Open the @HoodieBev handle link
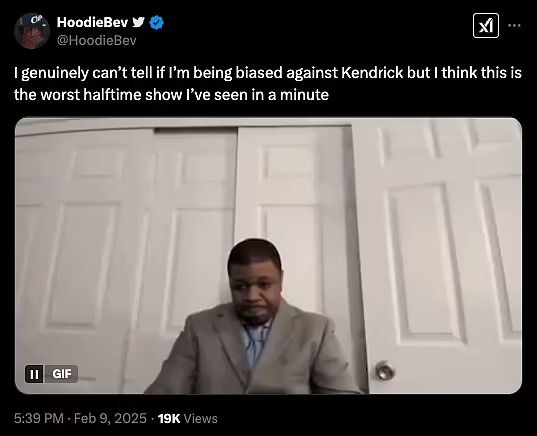Image resolution: width=537 pixels, height=436 pixels. pyautogui.click(x=97, y=40)
